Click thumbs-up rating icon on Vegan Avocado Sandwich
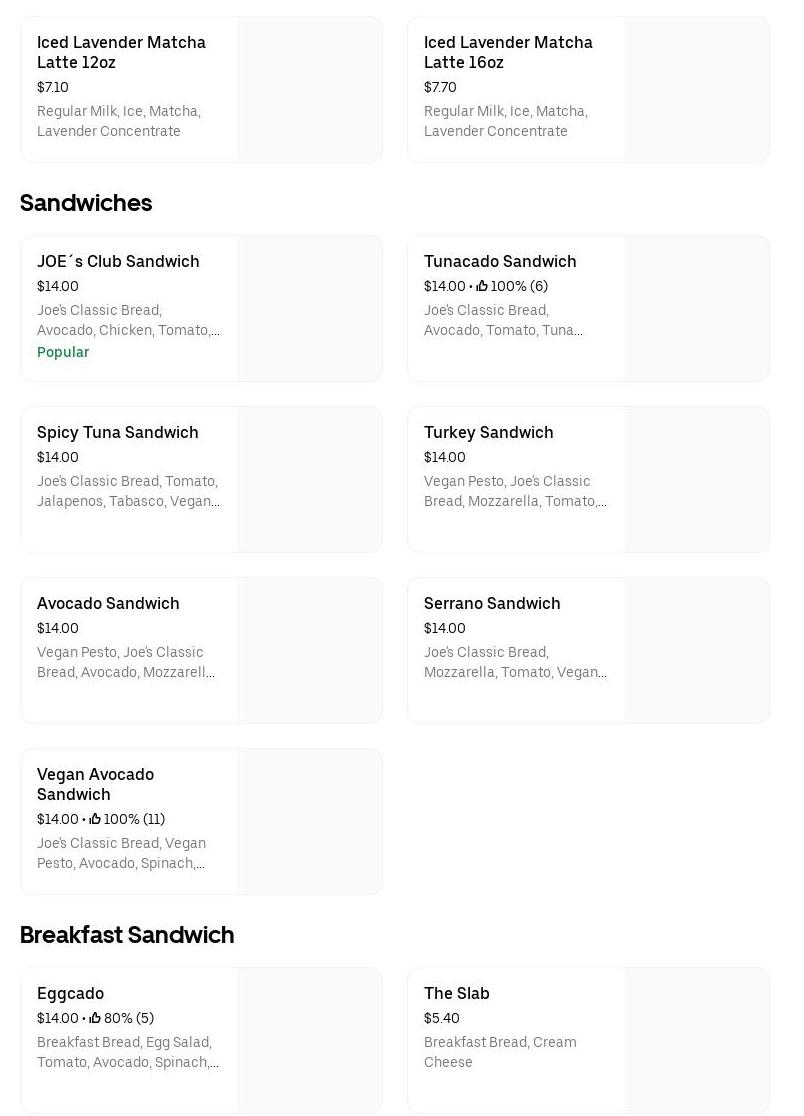Image resolution: width=804 pixels, height=1116 pixels. pos(95,819)
